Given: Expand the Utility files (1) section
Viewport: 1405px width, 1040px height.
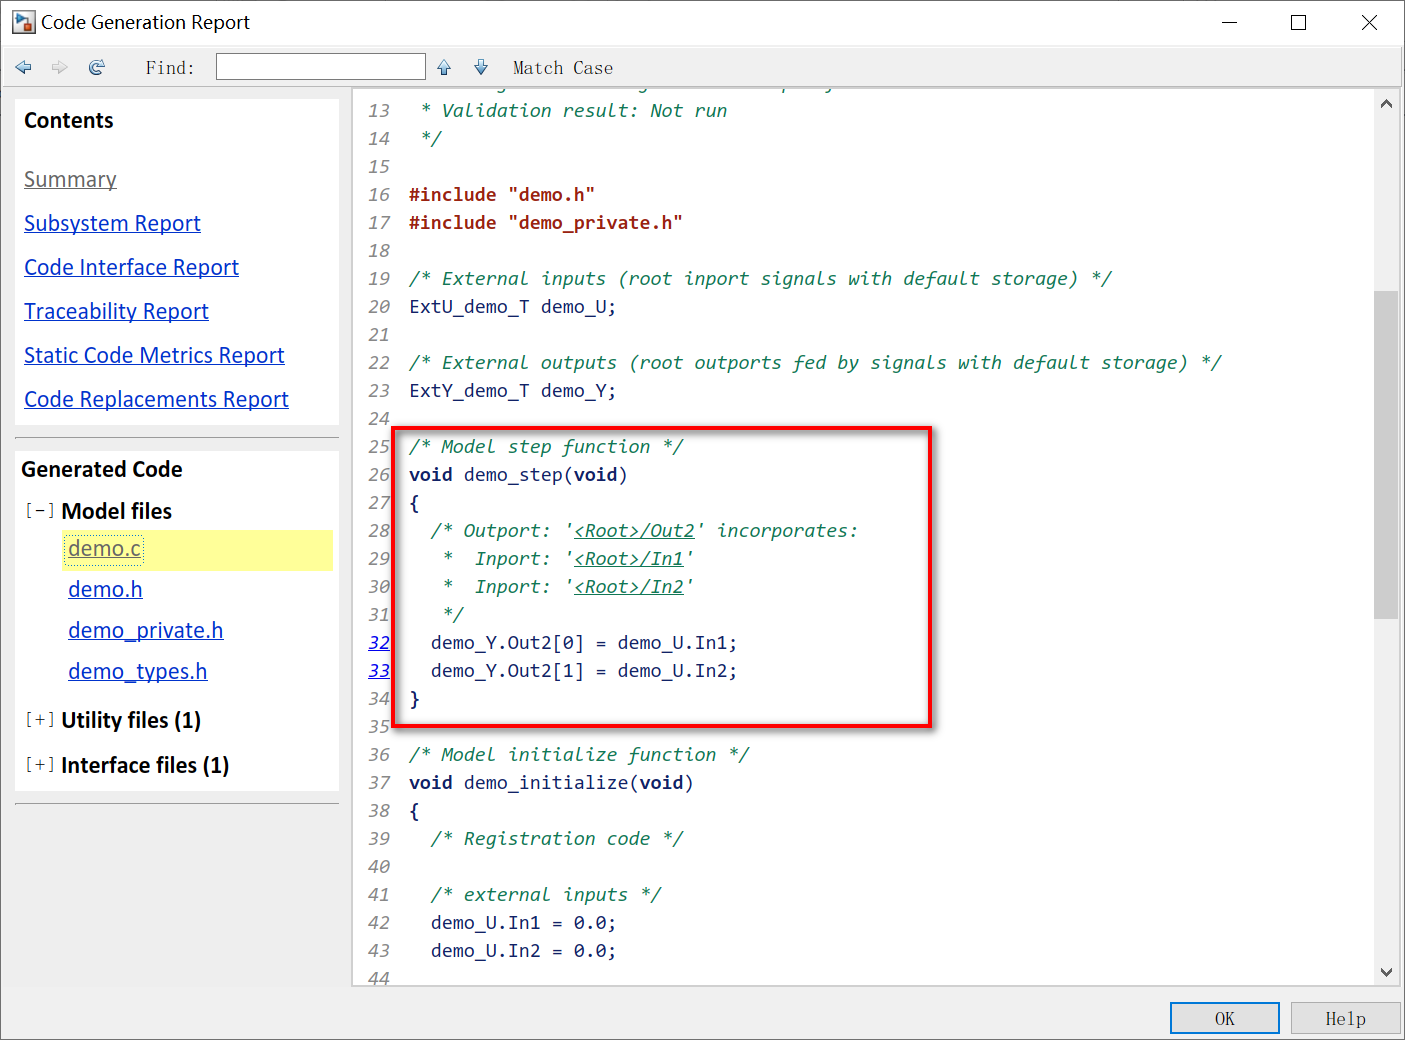Looking at the screenshot, I should pyautogui.click(x=40, y=720).
